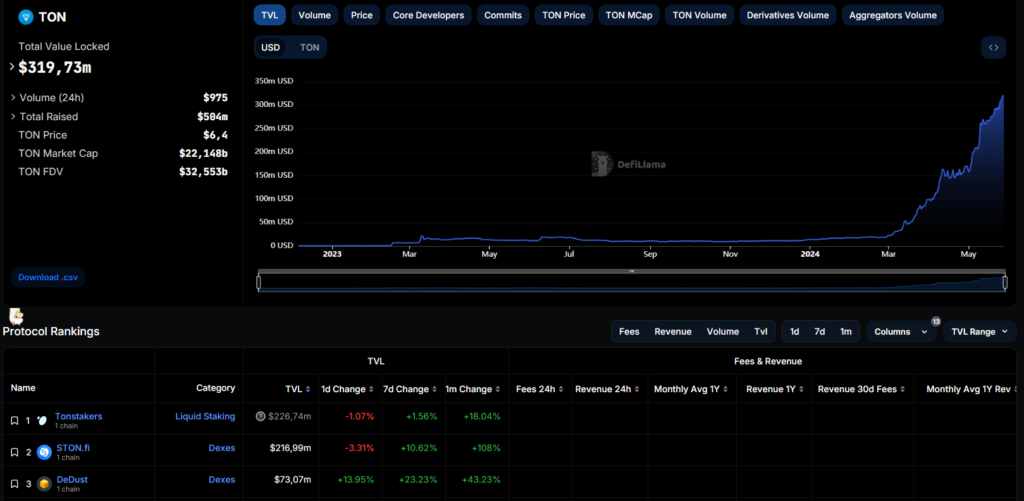Bookmark the Tonstakers protocol row
Viewport: 1024px width, 501px height.
coord(14,421)
